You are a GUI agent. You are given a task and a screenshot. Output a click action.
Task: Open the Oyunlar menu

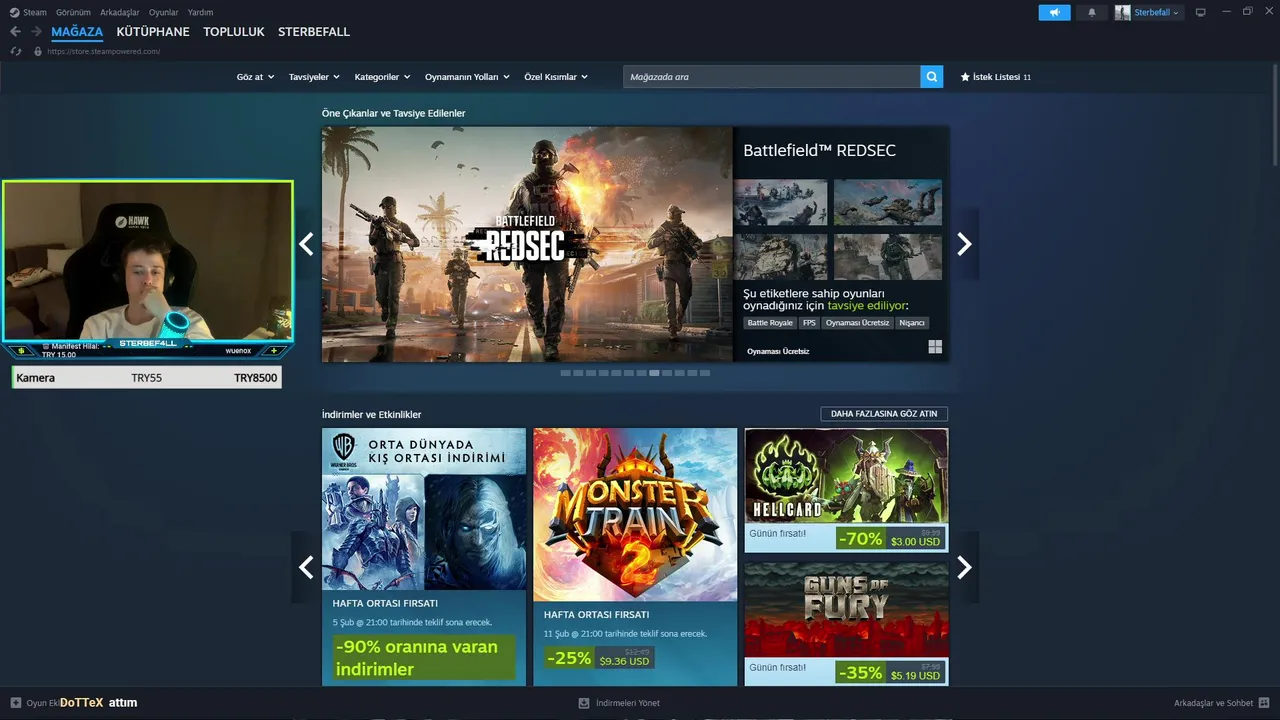[164, 12]
